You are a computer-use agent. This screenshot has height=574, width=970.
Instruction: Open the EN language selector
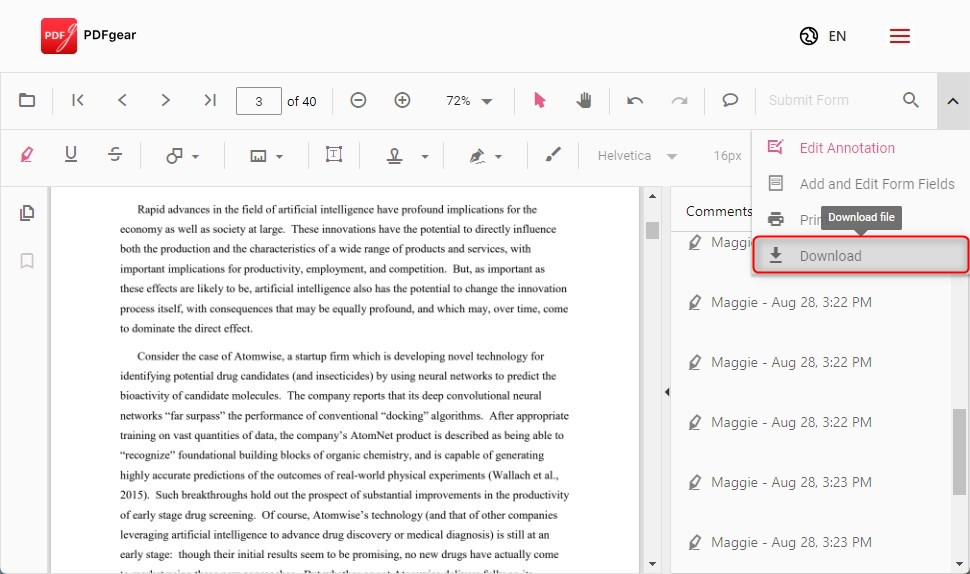(823, 36)
